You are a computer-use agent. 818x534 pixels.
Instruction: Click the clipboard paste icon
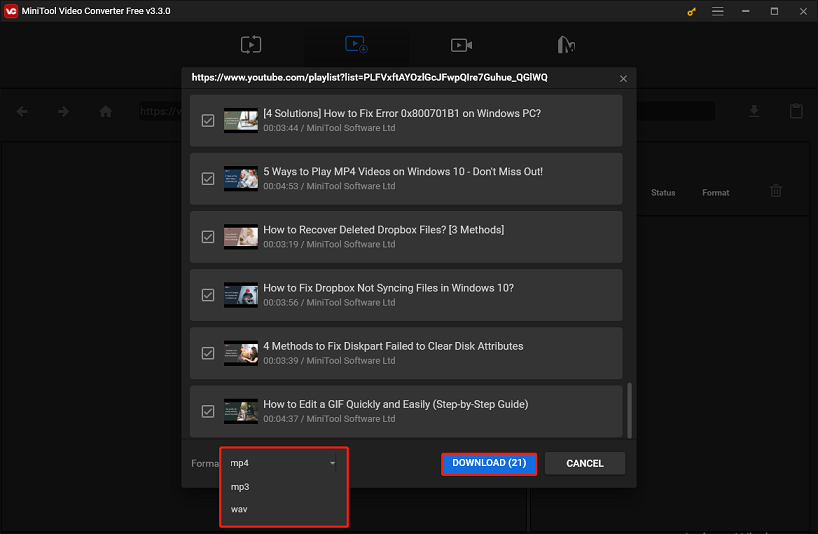tap(796, 111)
